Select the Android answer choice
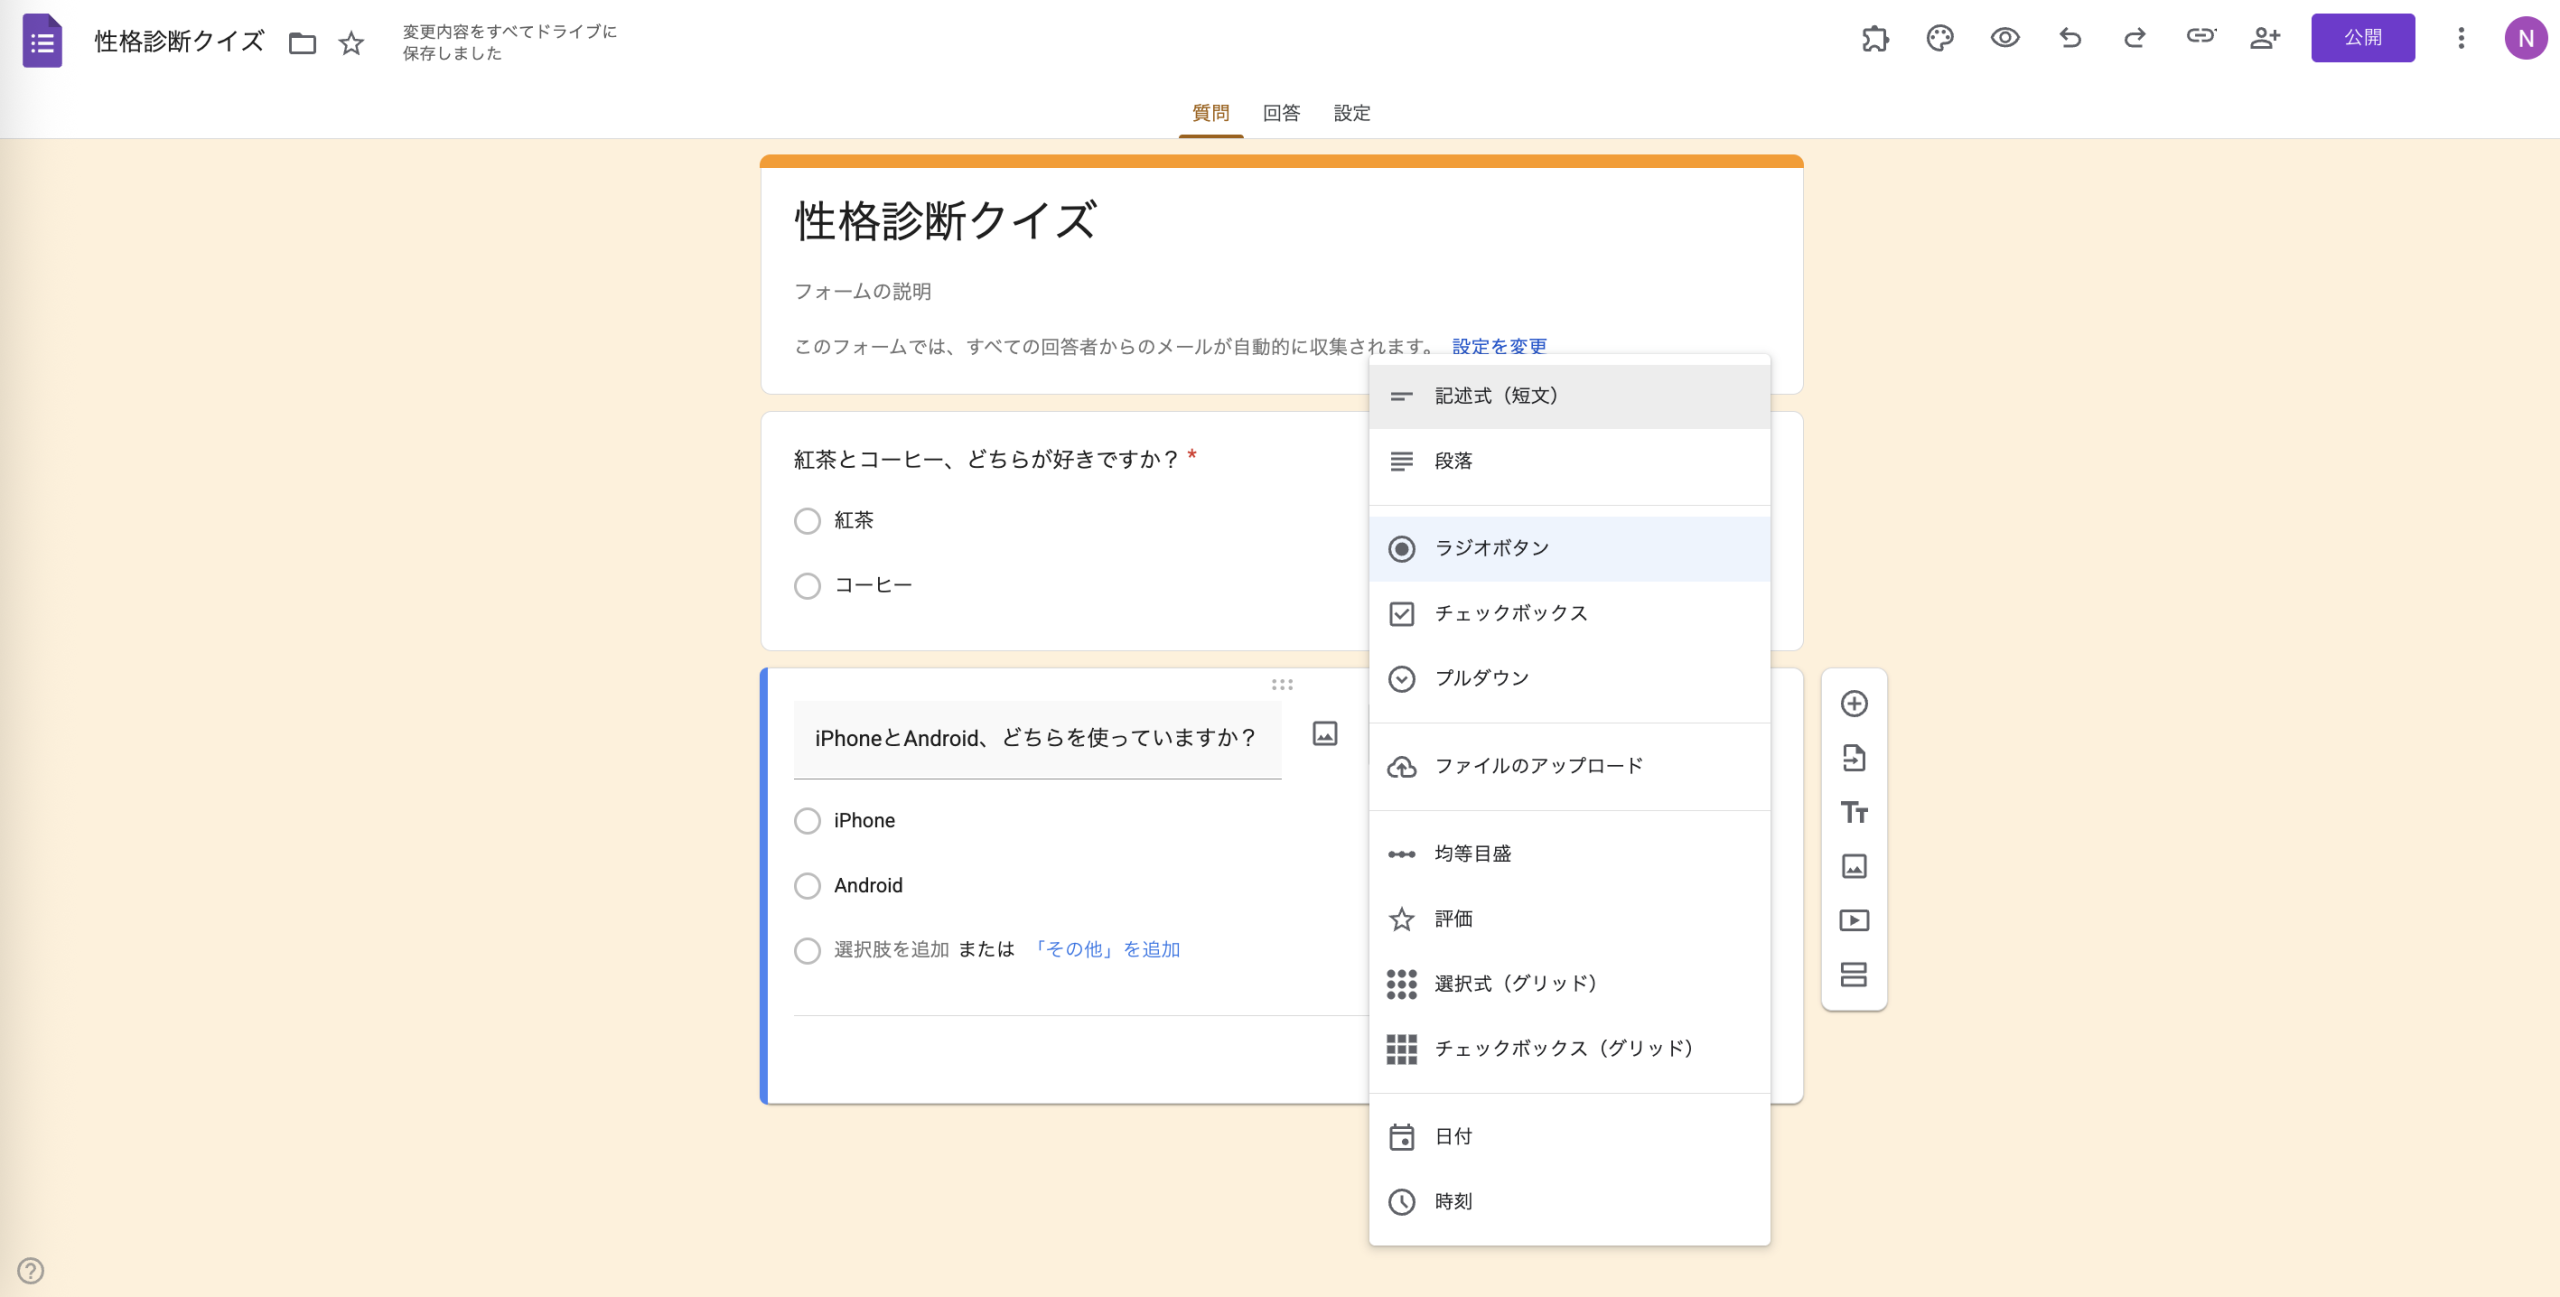 807,885
